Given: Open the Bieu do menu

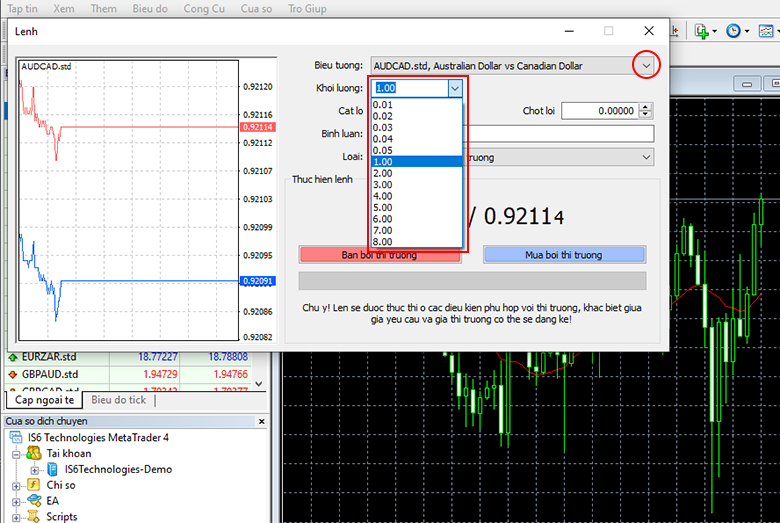Looking at the screenshot, I should pos(150,8).
